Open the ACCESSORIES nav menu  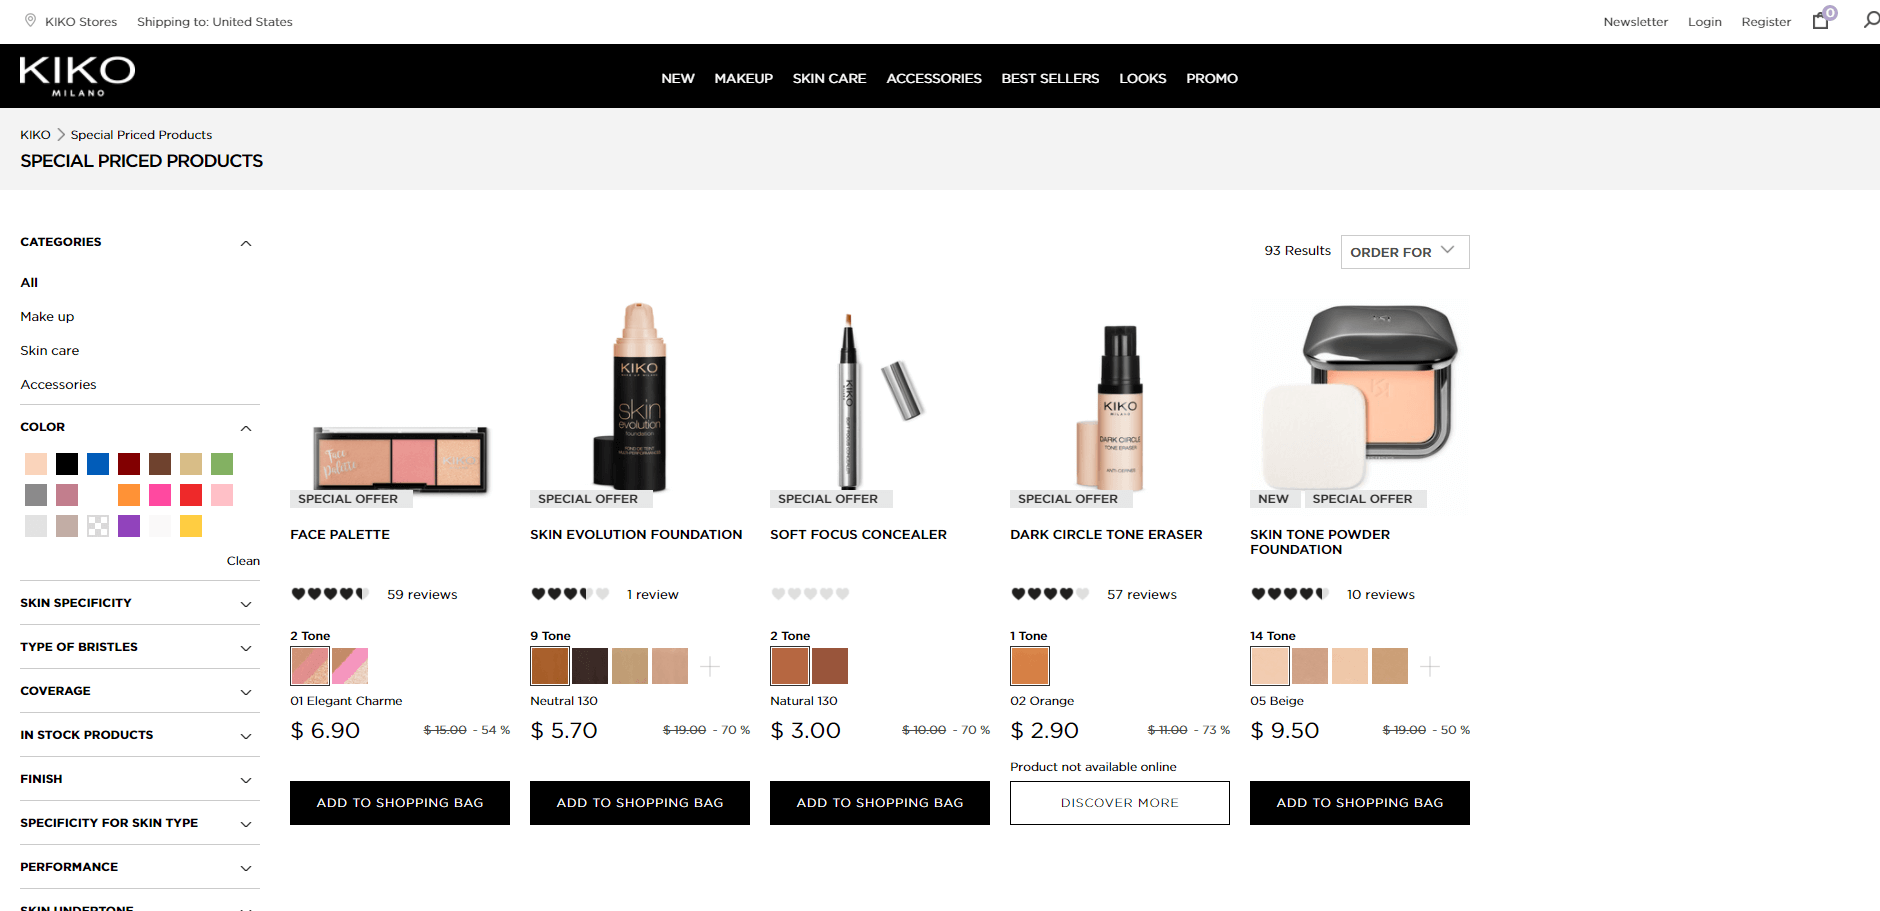[934, 78]
